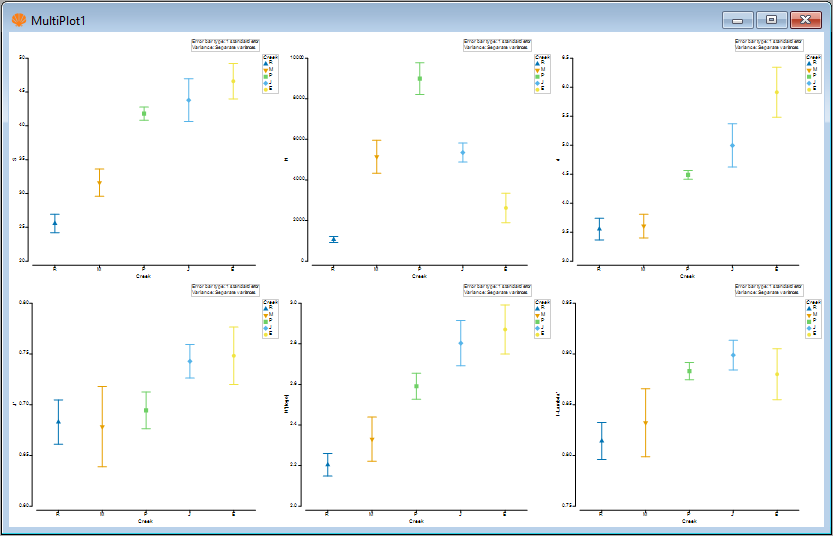Viewport: 833px width, 536px height.
Task: Select blue R triangle in top-middle 10000-scale plot
Action: click(x=334, y=240)
